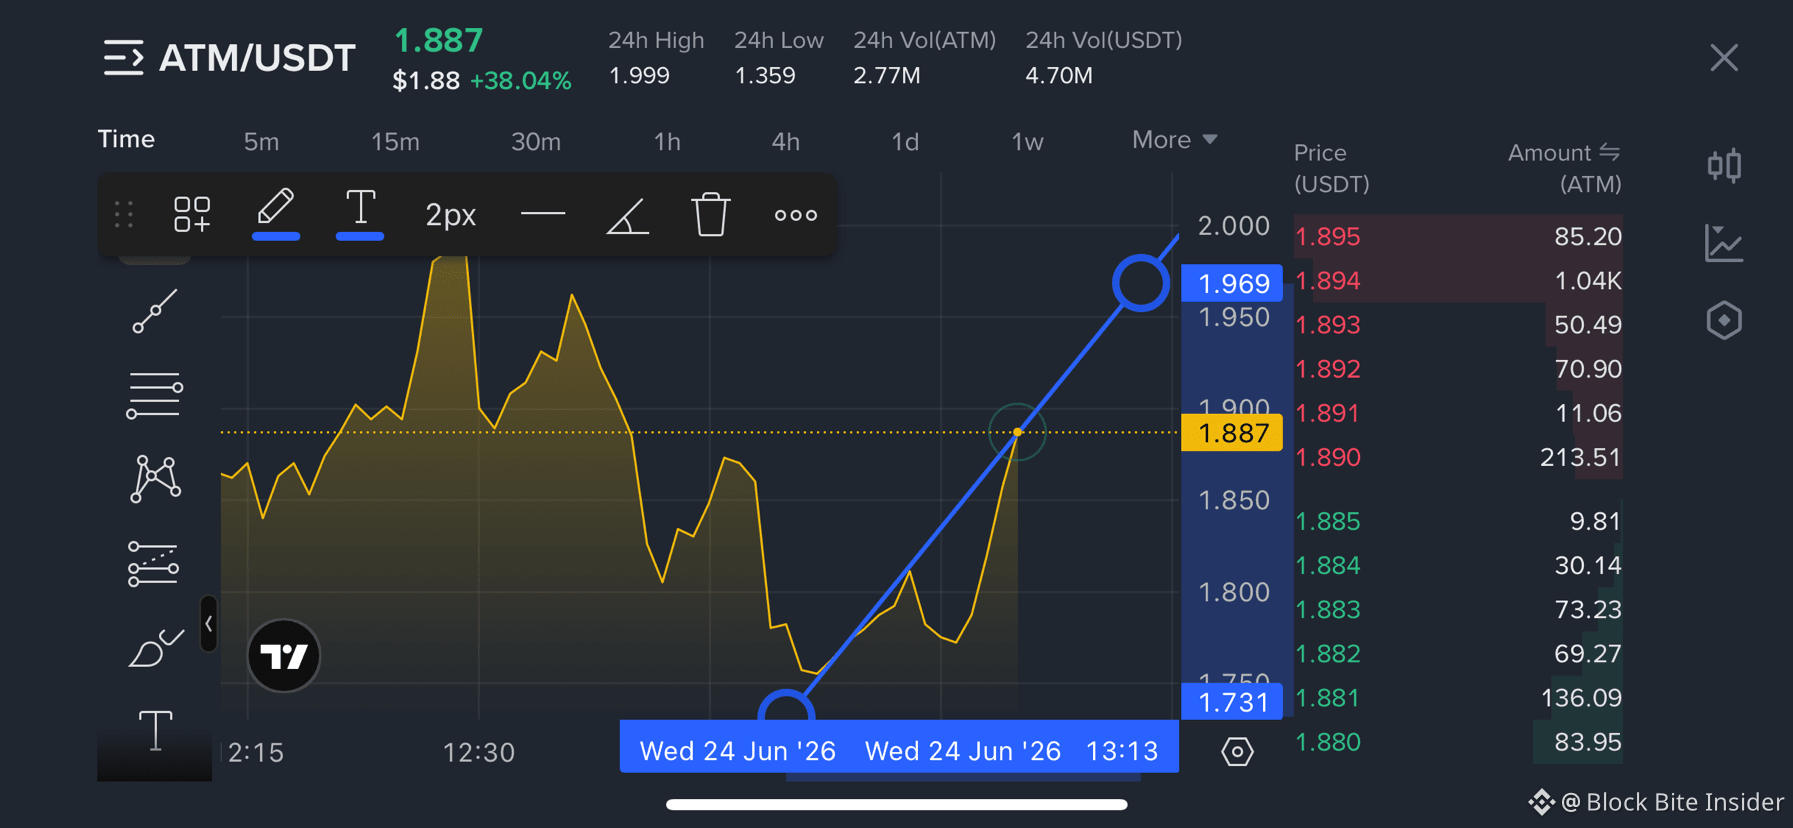Open the Fibonacci retracement tool
1793x828 pixels.
[x=154, y=395]
